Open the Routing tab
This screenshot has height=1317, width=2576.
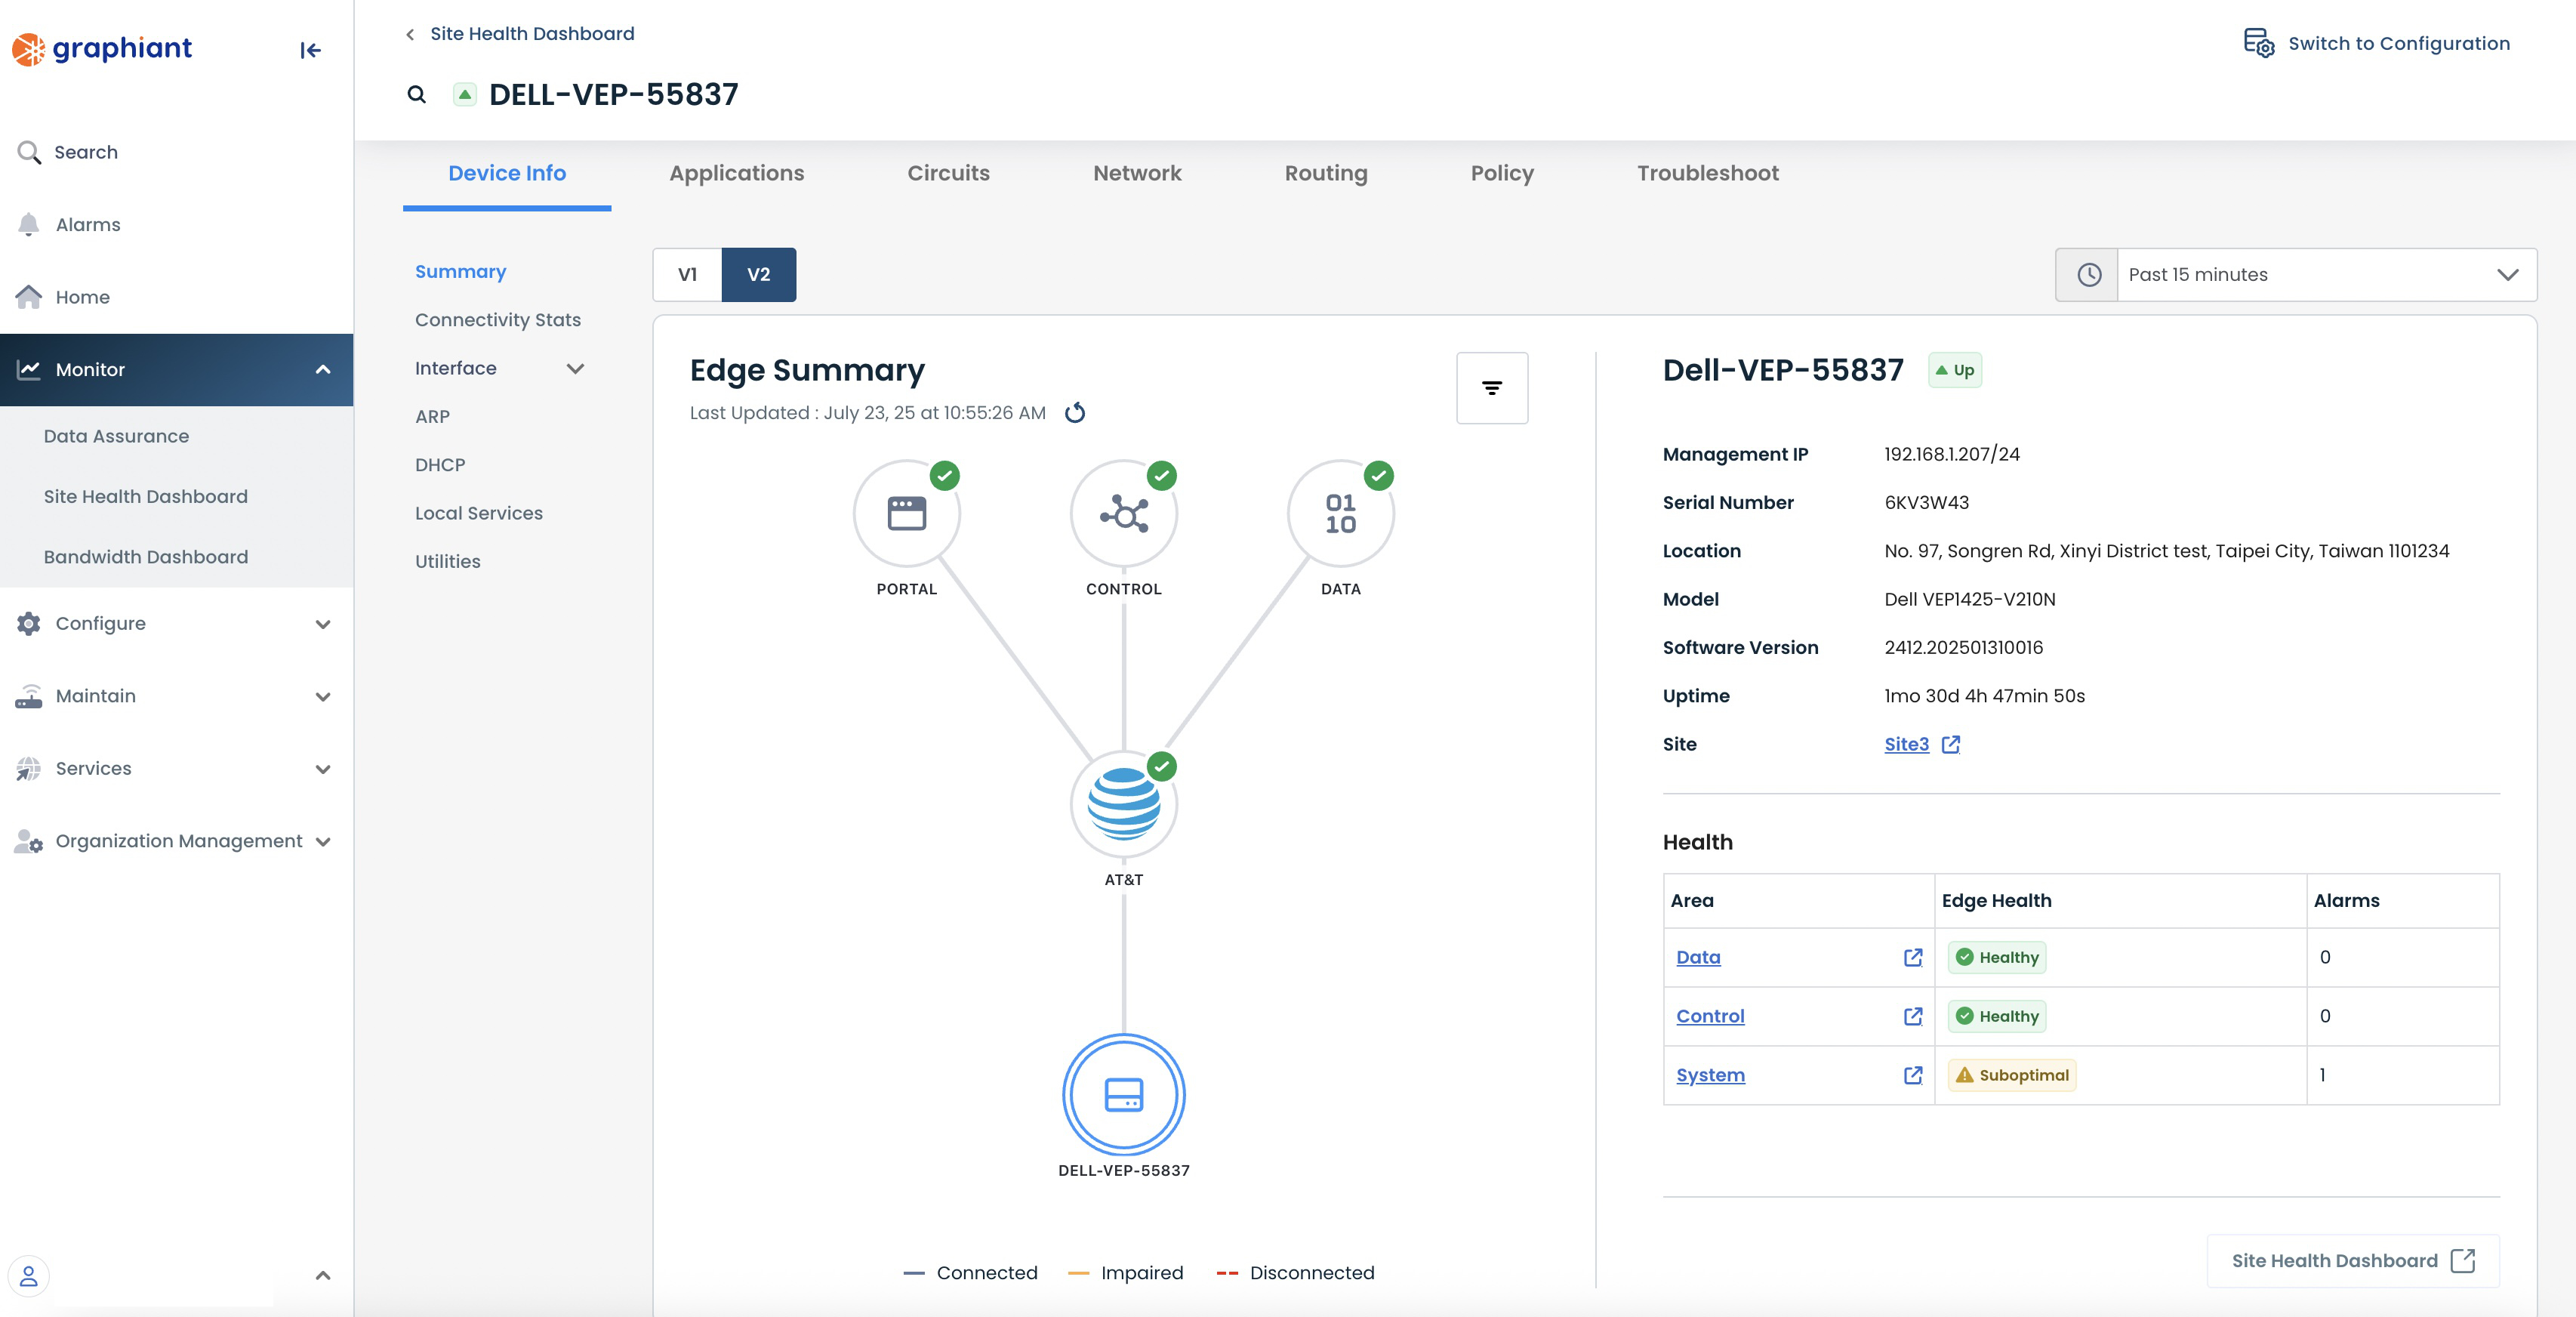tap(1326, 173)
